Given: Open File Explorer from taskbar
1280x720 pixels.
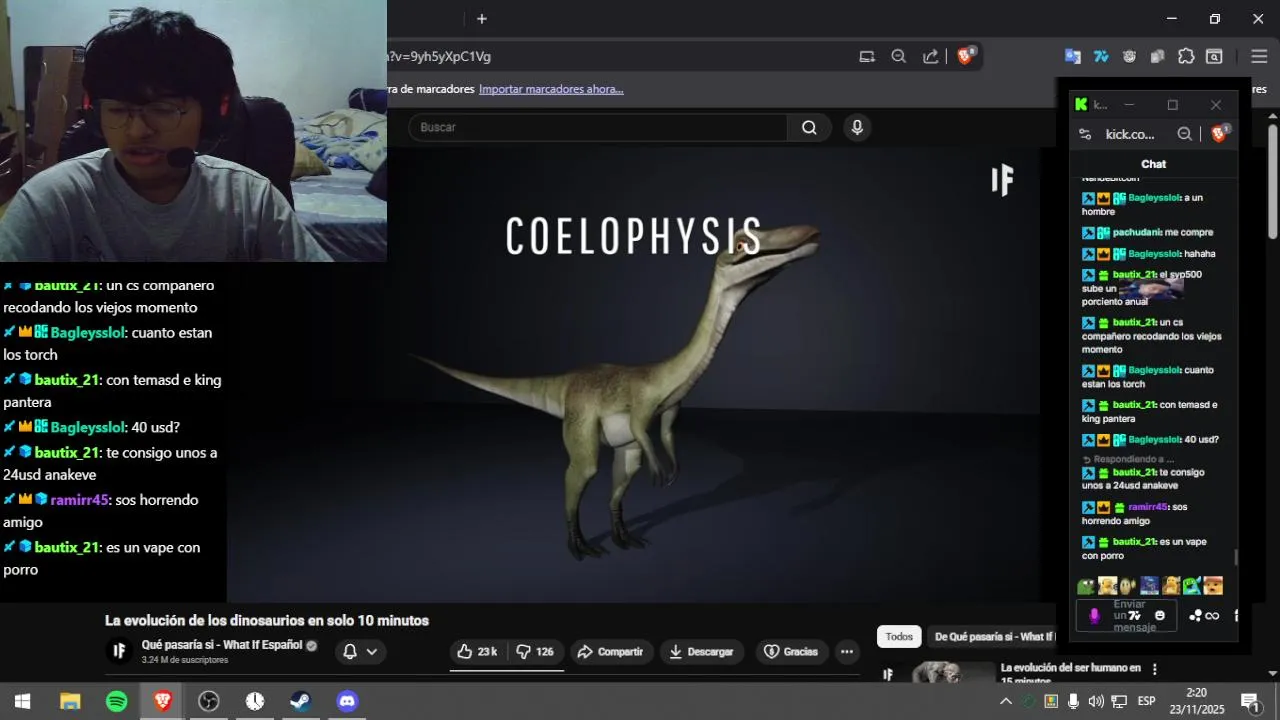Looking at the screenshot, I should click(70, 701).
